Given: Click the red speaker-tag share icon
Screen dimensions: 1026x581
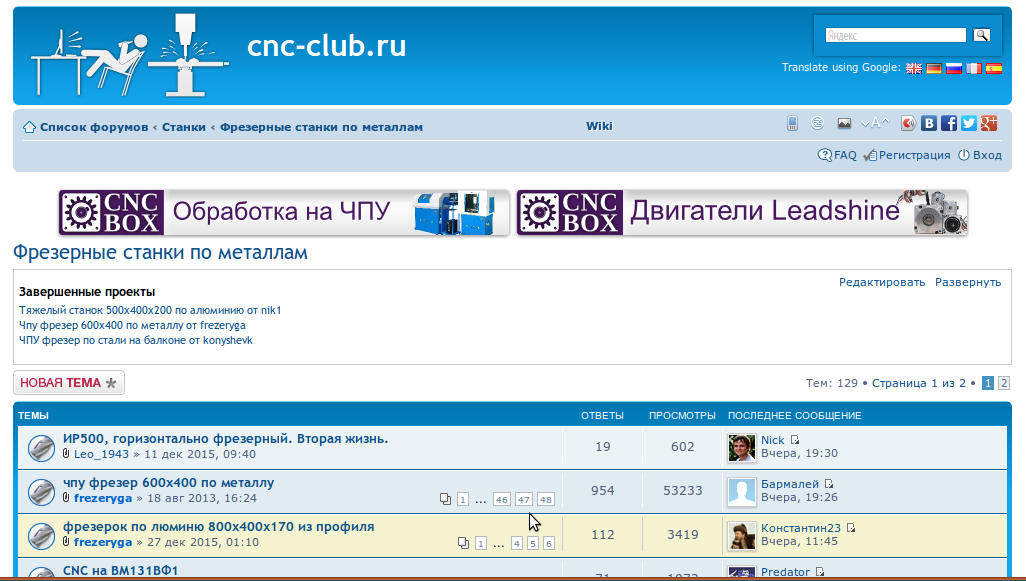Looking at the screenshot, I should click(x=908, y=123).
